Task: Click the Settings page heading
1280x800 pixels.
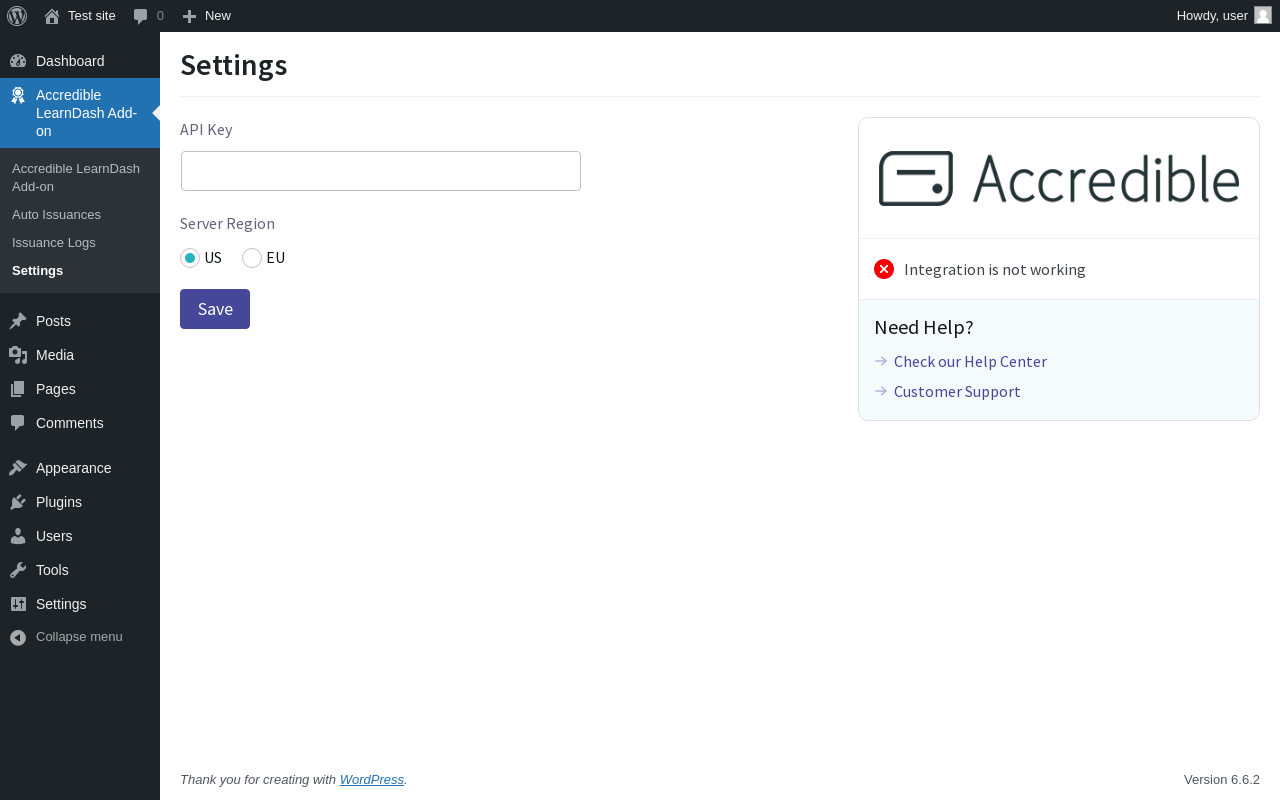Action: tap(234, 65)
